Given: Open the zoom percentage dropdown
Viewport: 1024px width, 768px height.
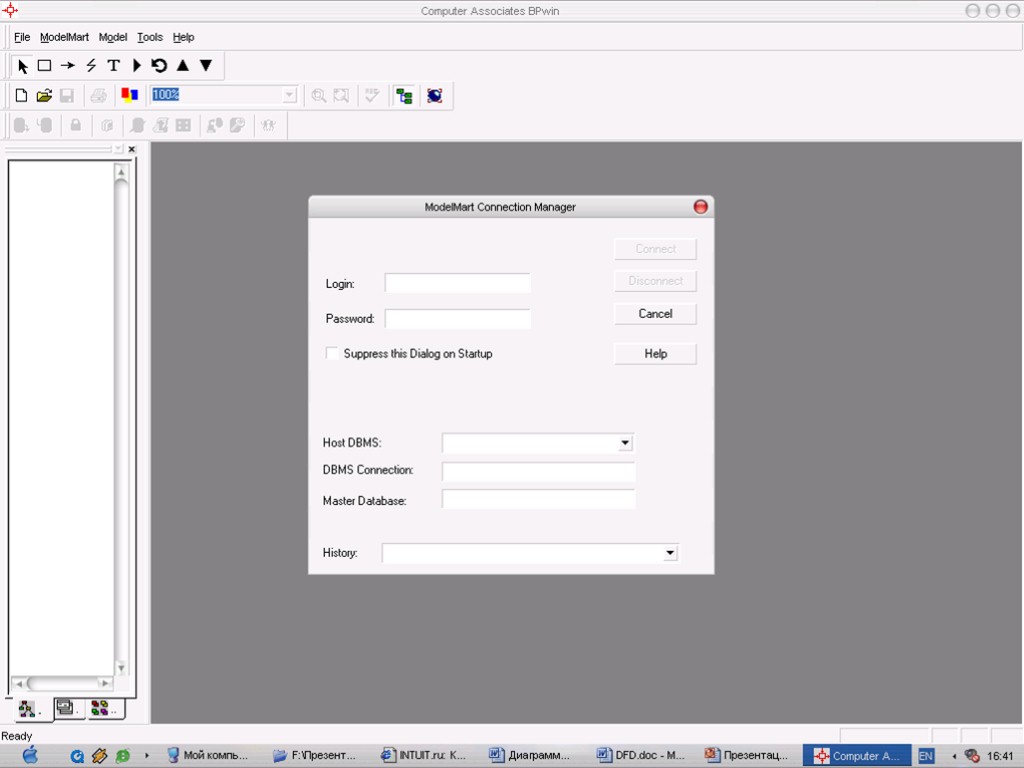Looking at the screenshot, I should click(289, 95).
